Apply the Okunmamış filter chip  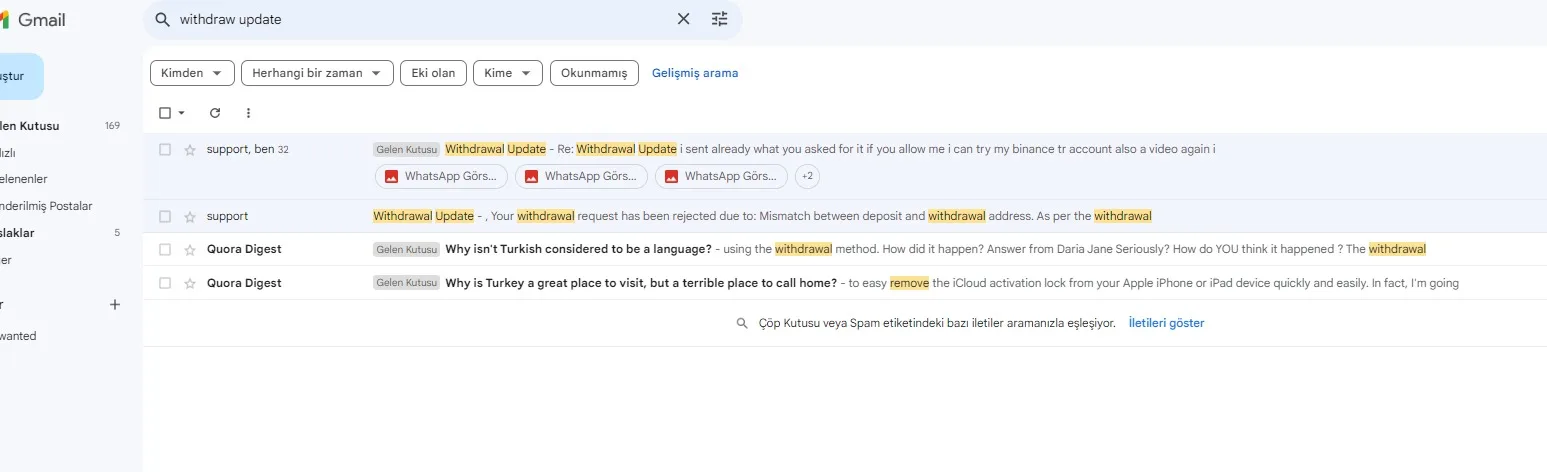(x=594, y=73)
